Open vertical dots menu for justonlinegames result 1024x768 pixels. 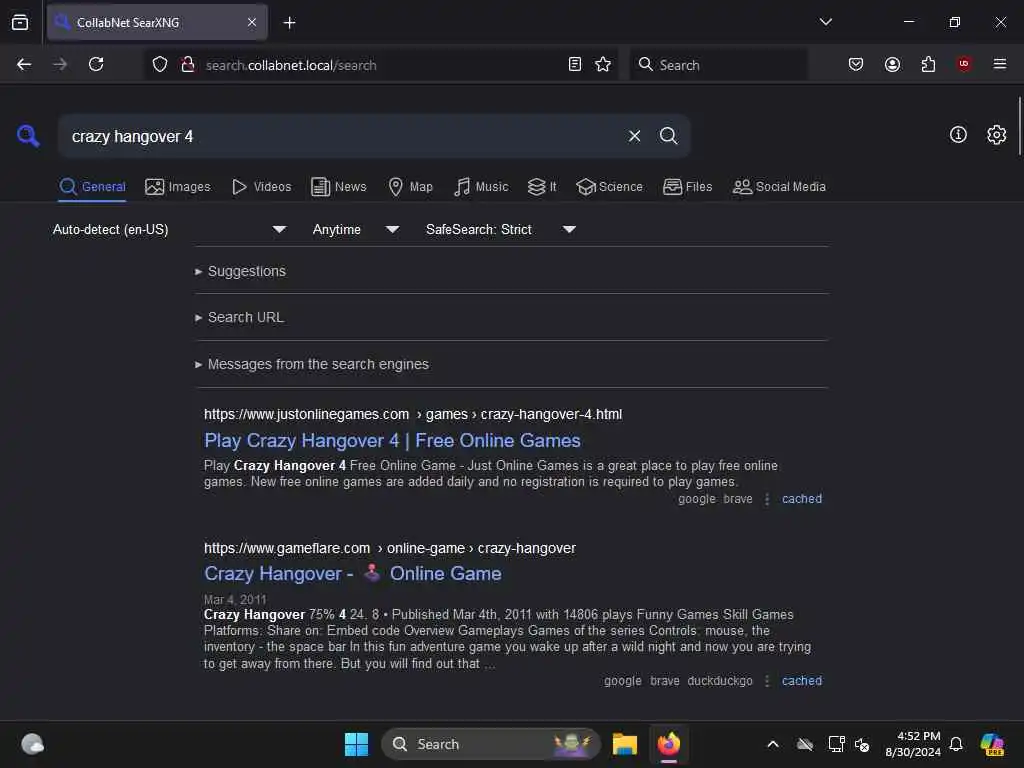coord(767,499)
